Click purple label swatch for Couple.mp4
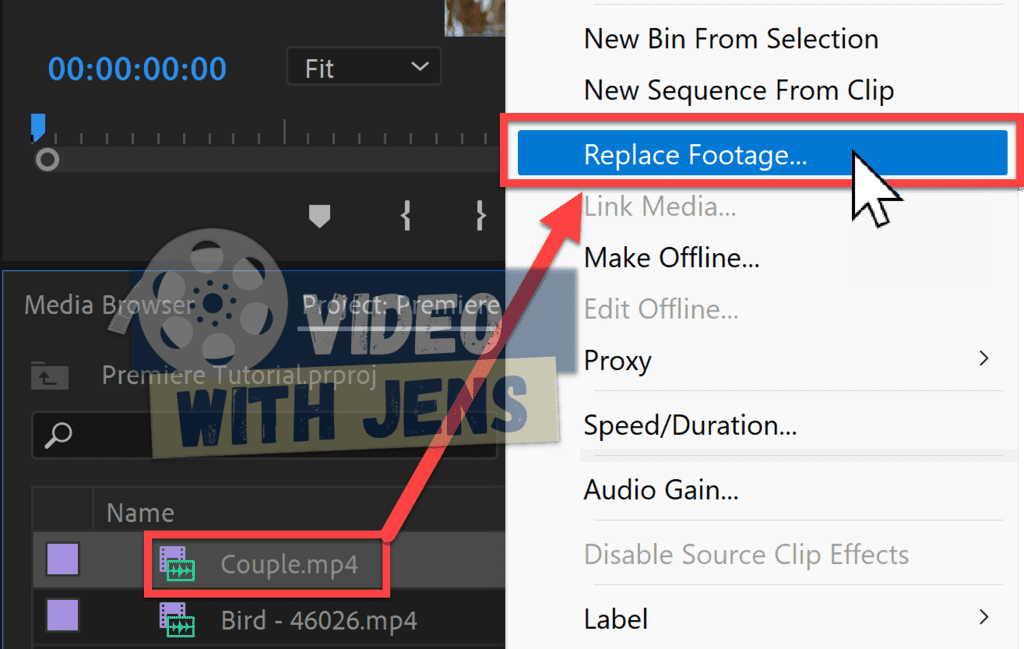This screenshot has width=1024, height=649. 63,560
